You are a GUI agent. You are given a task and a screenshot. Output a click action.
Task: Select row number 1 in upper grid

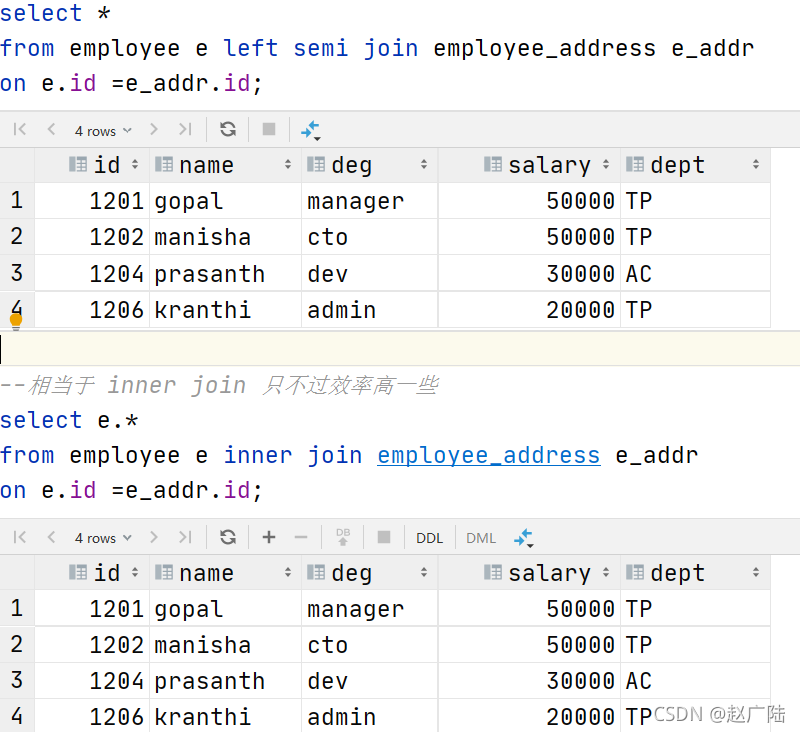pos(17,200)
